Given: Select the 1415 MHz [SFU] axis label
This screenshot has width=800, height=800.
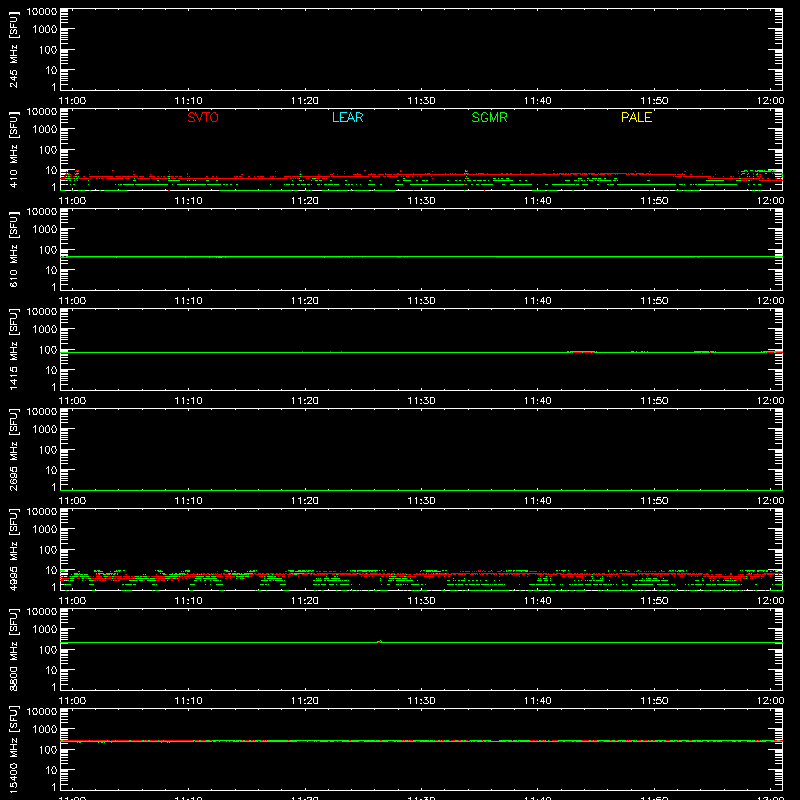Looking at the screenshot, I should tap(13, 349).
